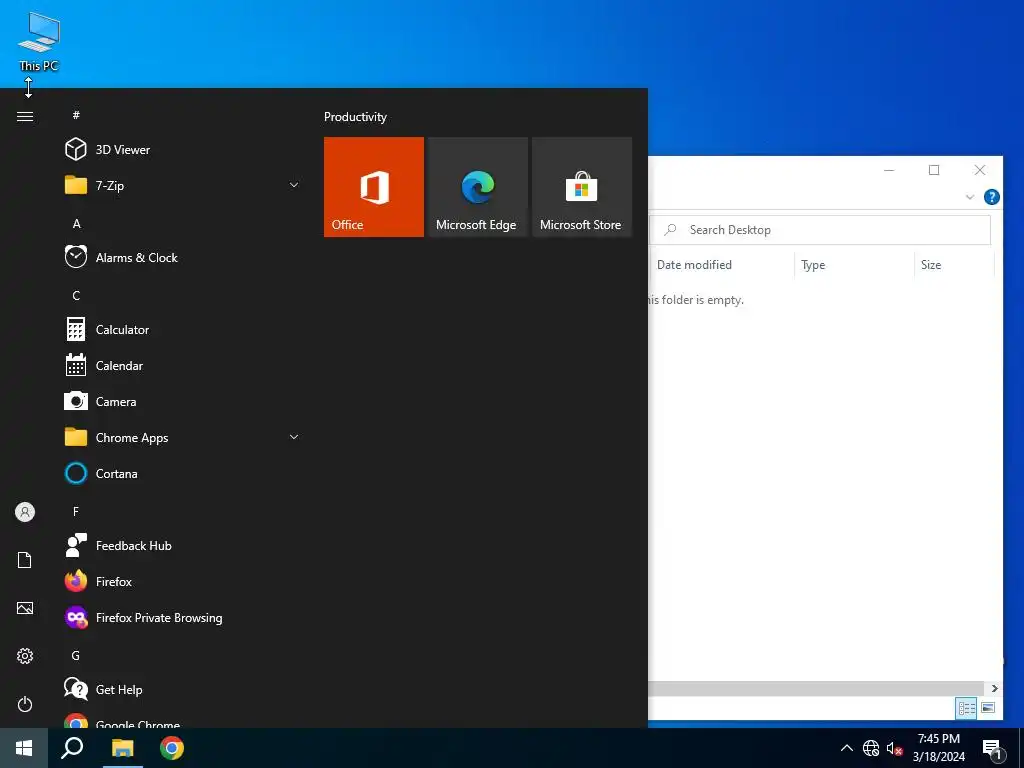Sort by Date modified column in Explorer
Viewport: 1024px width, 768px height.
(722, 264)
